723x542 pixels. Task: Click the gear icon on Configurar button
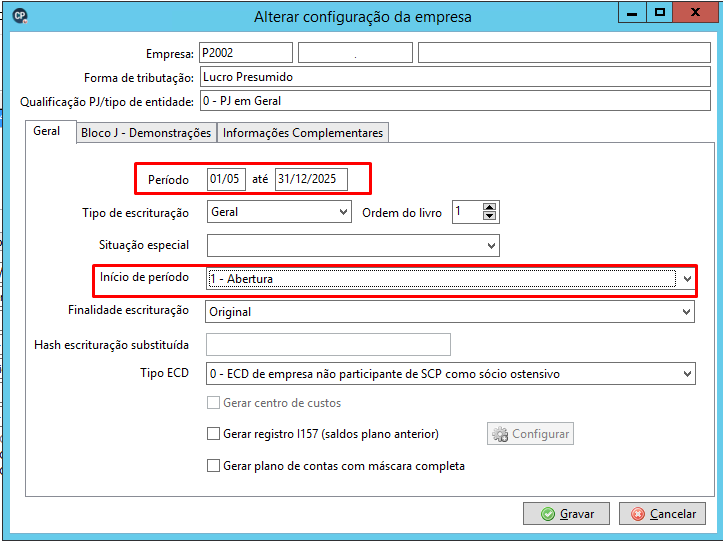click(500, 434)
